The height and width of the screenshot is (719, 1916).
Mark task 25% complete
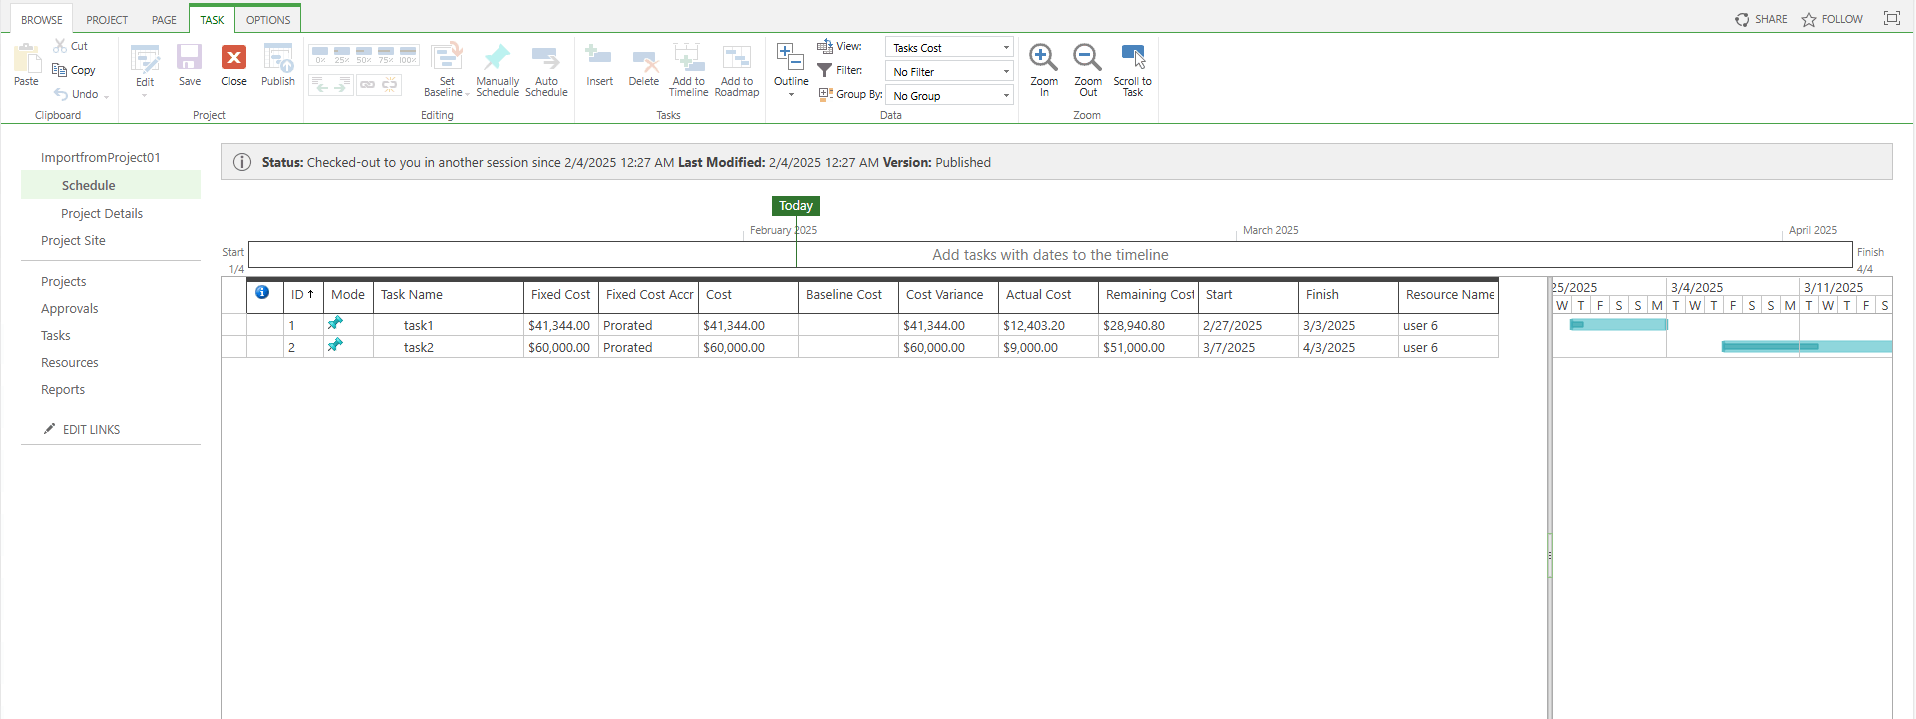(342, 54)
